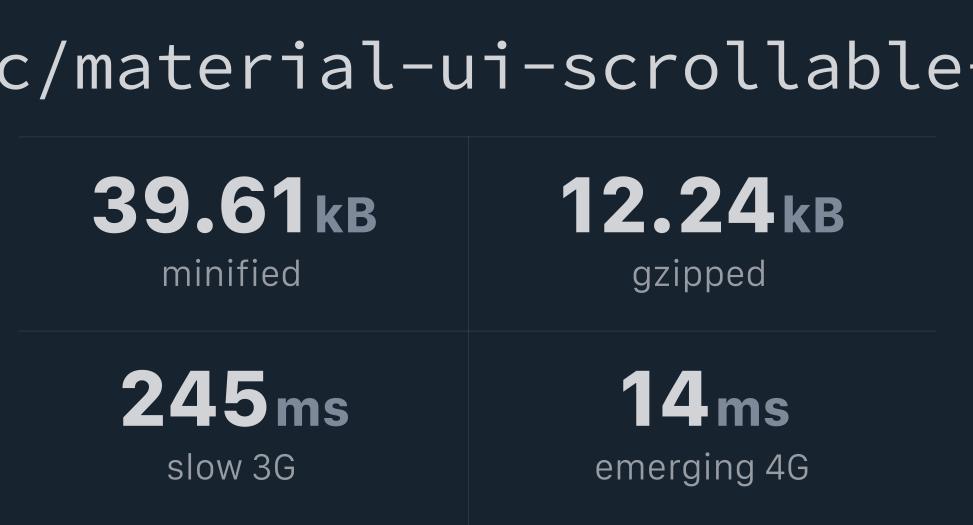Click the ms unit beside 14
Image resolution: width=973 pixels, height=525 pixels.
coord(753,409)
